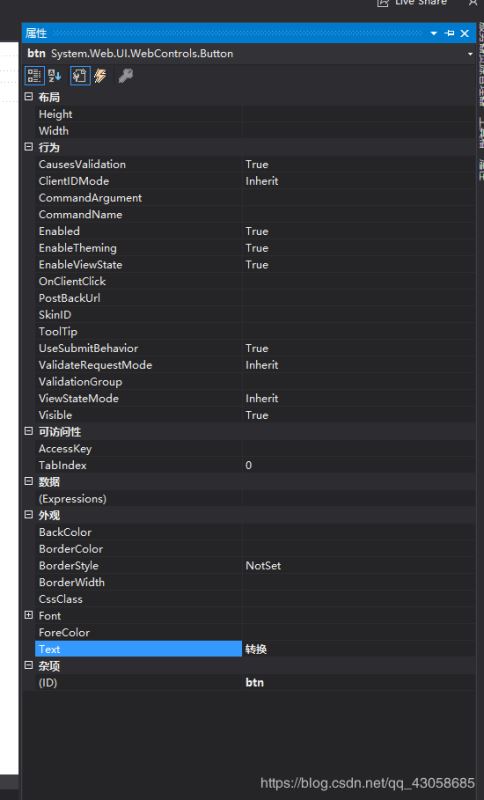Image resolution: width=484 pixels, height=800 pixels.
Task: Collapse the 杂项 category
Action: click(29, 665)
